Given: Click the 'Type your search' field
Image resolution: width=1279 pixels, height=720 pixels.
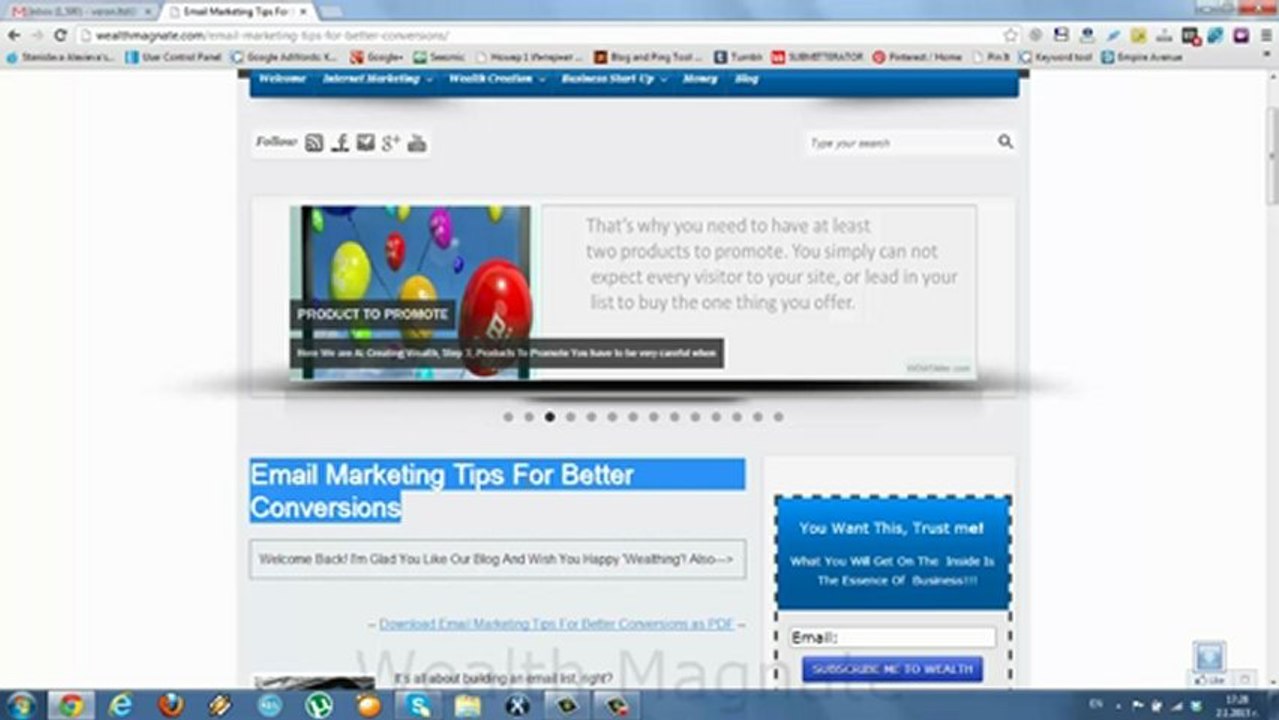Looking at the screenshot, I should [x=900, y=143].
